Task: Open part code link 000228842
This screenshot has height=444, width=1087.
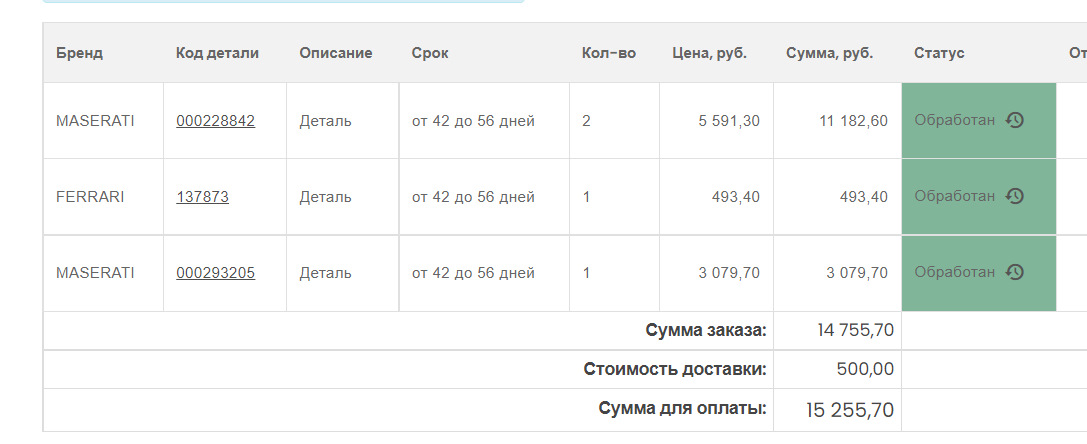Action: 215,121
